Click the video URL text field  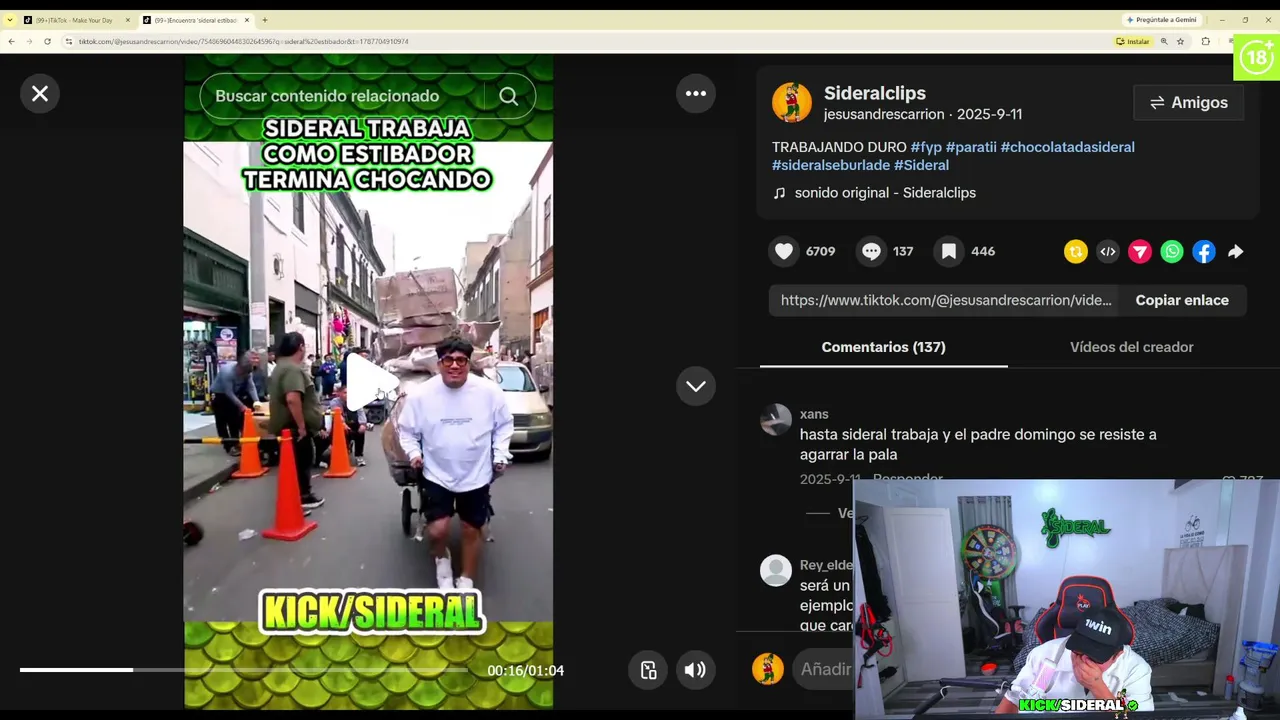point(943,300)
